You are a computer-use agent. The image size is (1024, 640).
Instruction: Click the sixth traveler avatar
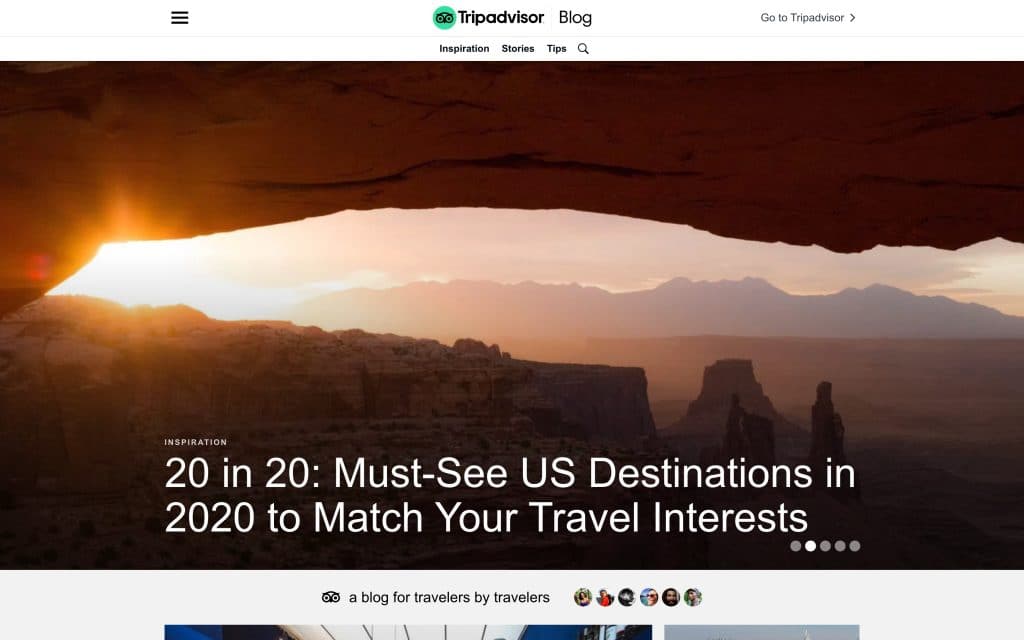(x=693, y=597)
